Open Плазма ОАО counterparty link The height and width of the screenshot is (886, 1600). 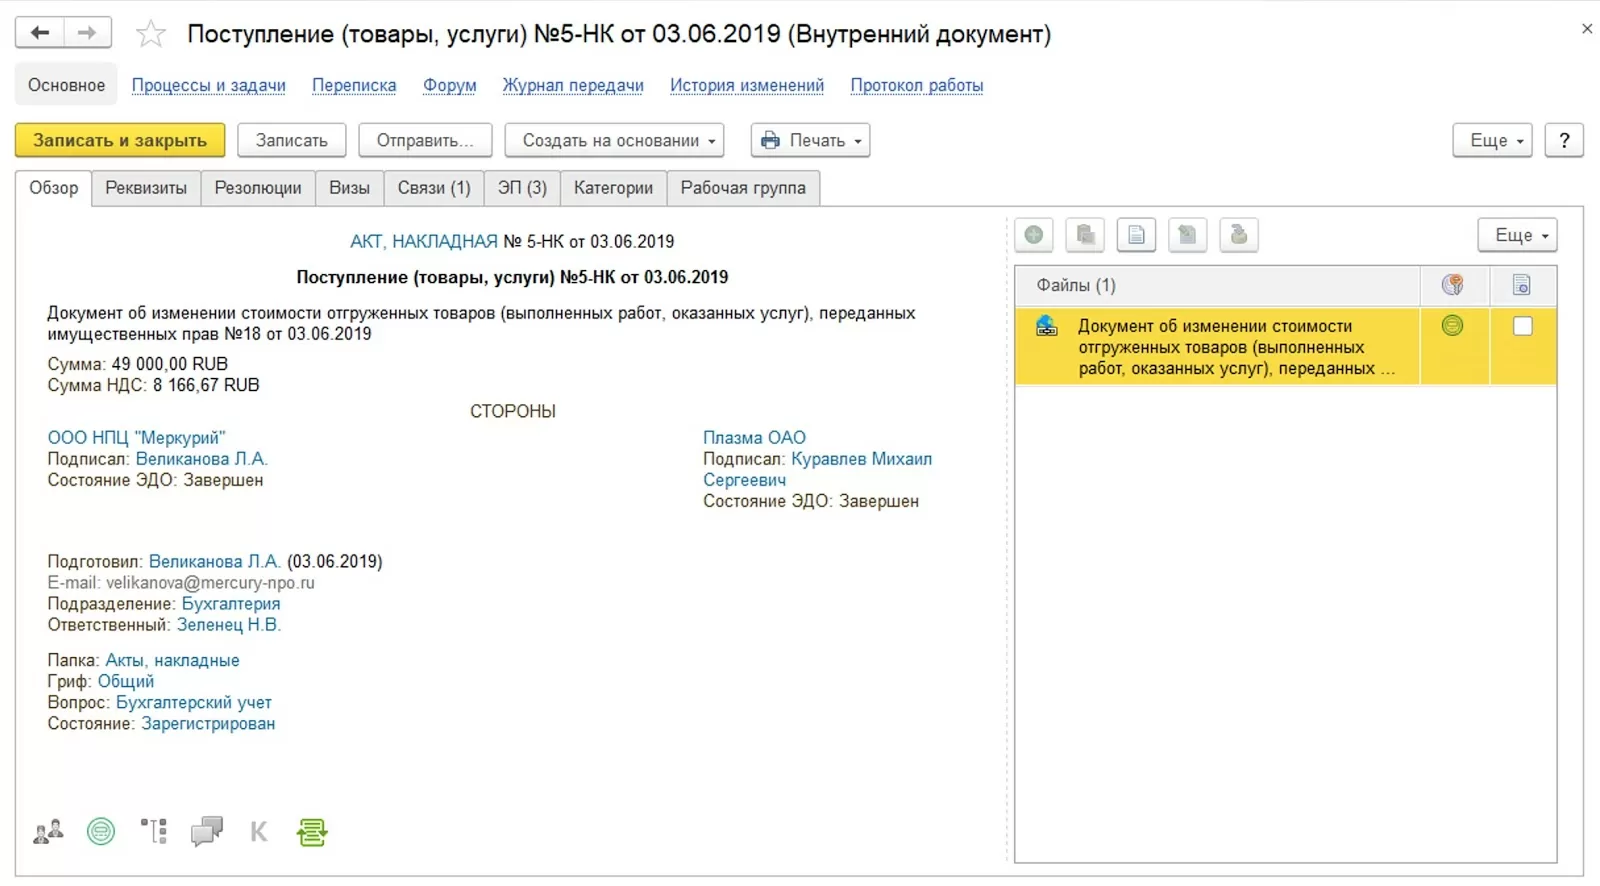click(x=754, y=437)
